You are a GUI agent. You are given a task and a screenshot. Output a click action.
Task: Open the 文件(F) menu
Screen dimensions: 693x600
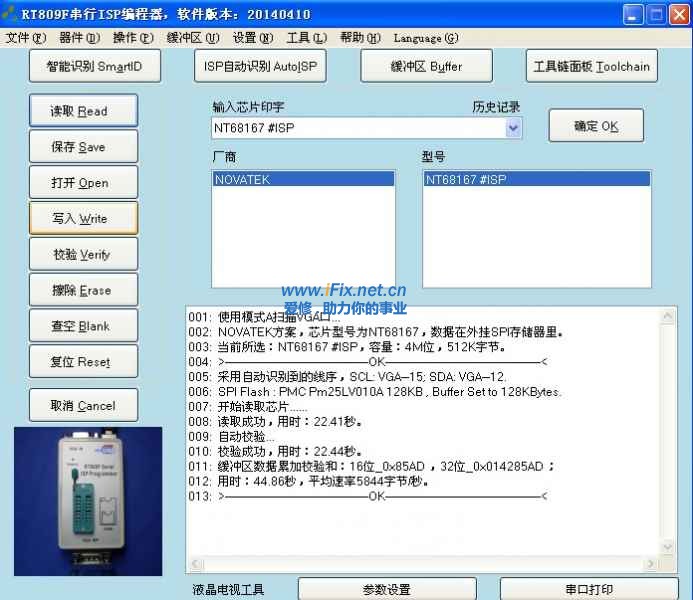point(25,38)
